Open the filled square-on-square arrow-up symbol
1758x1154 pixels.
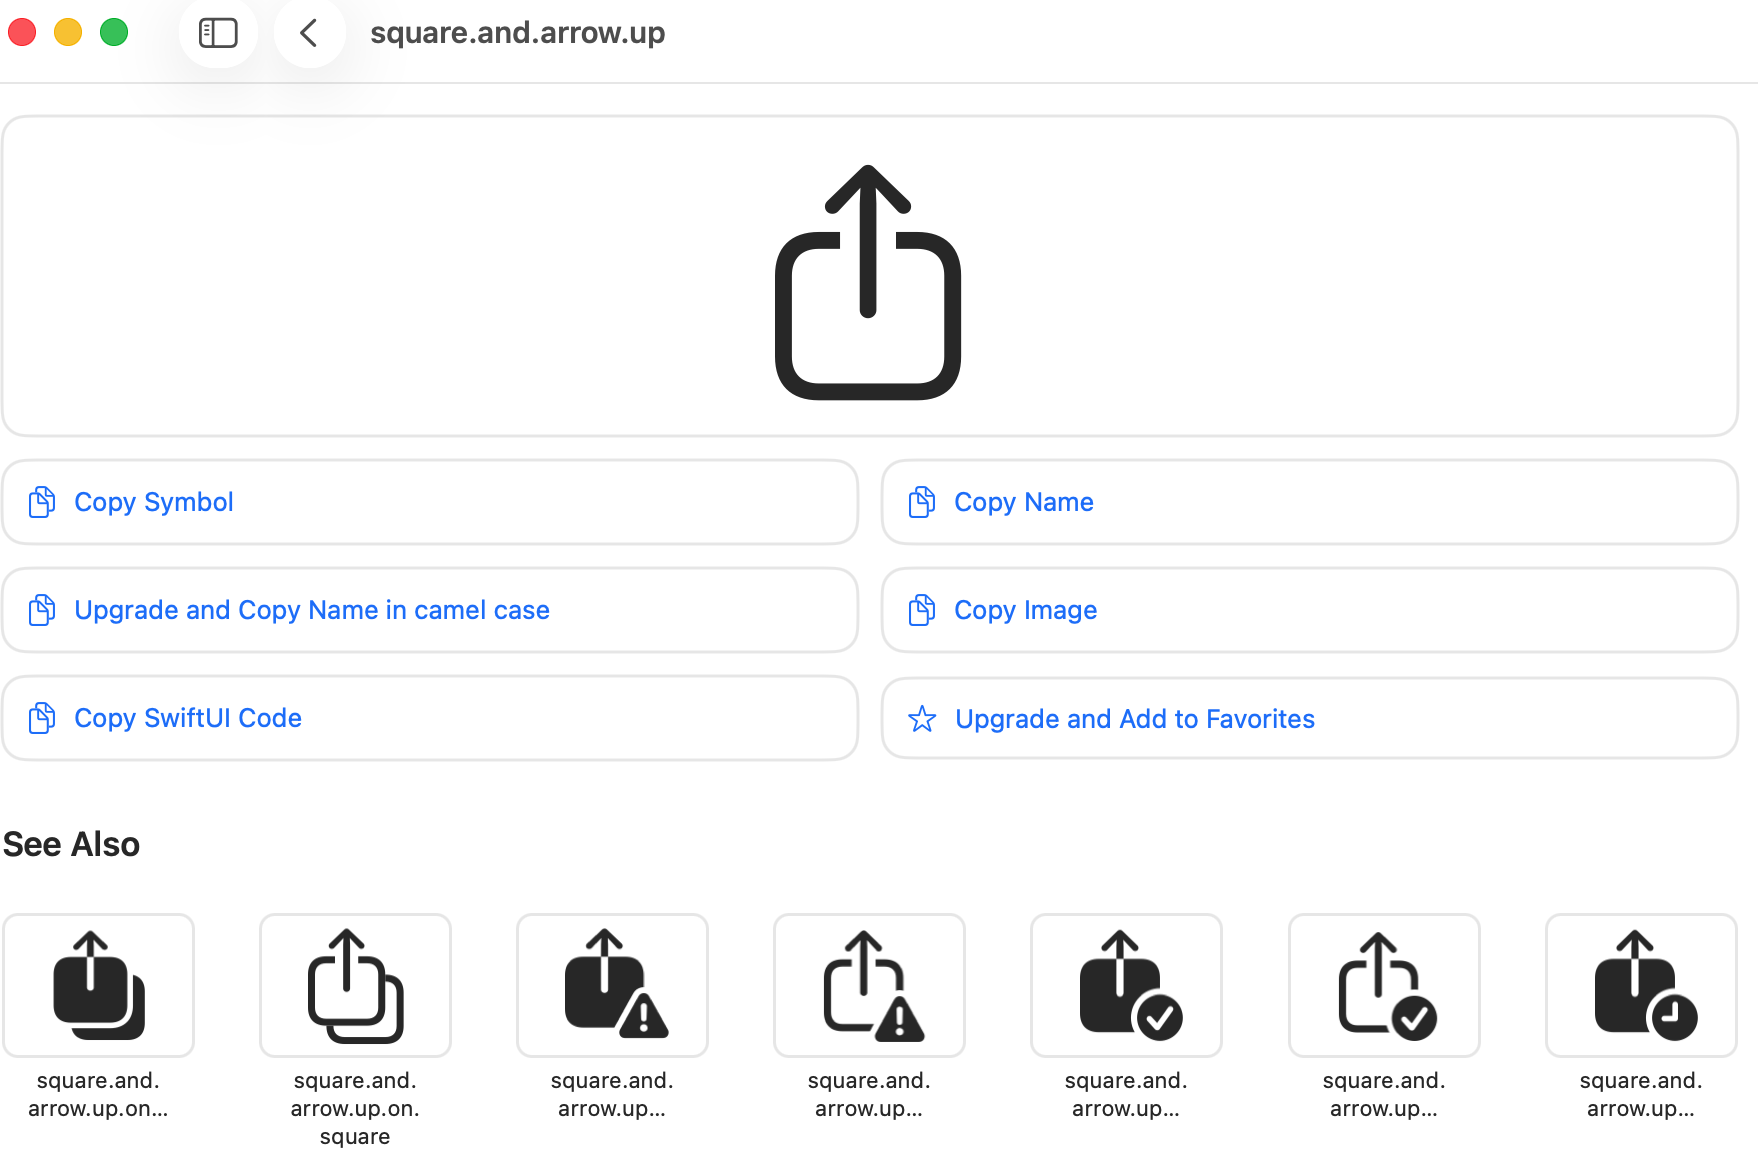click(x=98, y=985)
